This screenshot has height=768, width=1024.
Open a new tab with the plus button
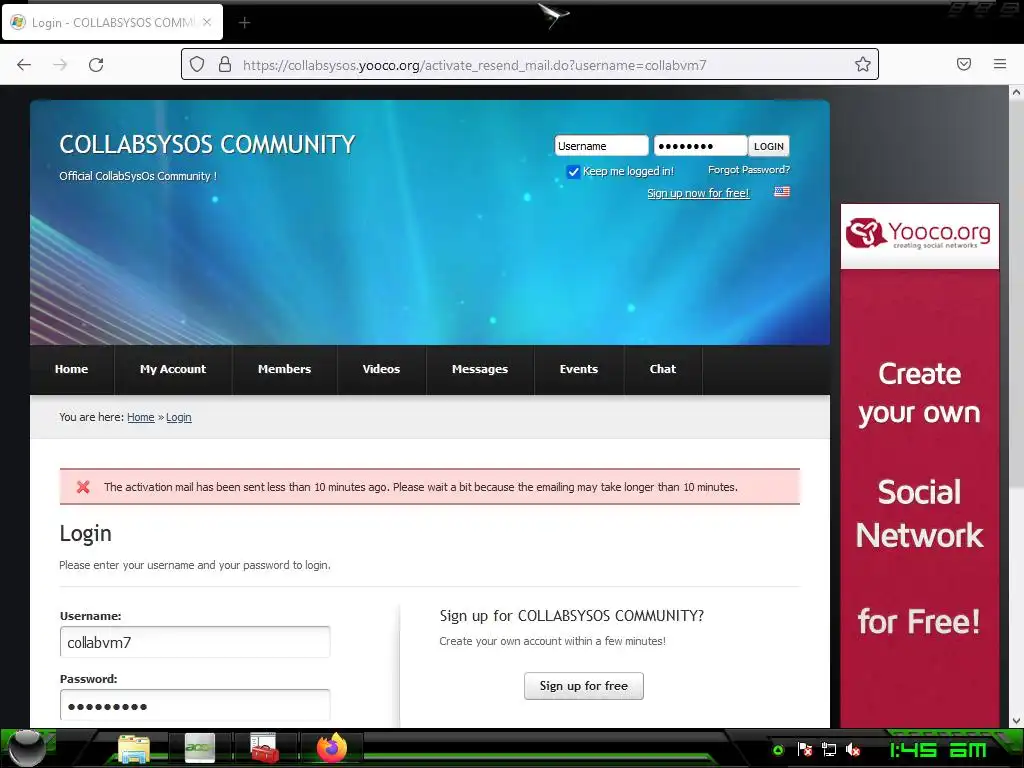coord(244,23)
